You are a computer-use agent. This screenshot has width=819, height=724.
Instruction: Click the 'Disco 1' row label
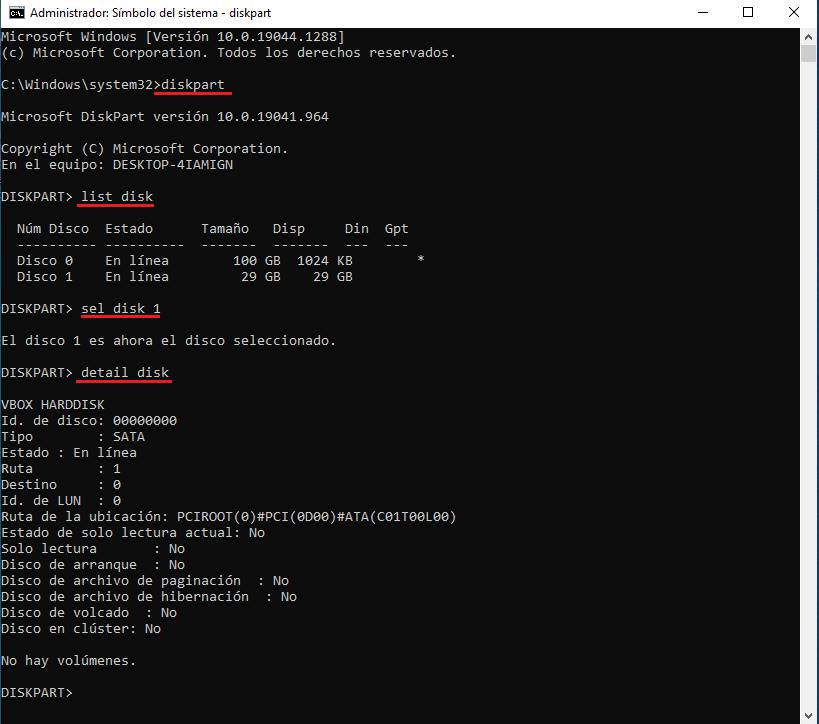(x=44, y=276)
